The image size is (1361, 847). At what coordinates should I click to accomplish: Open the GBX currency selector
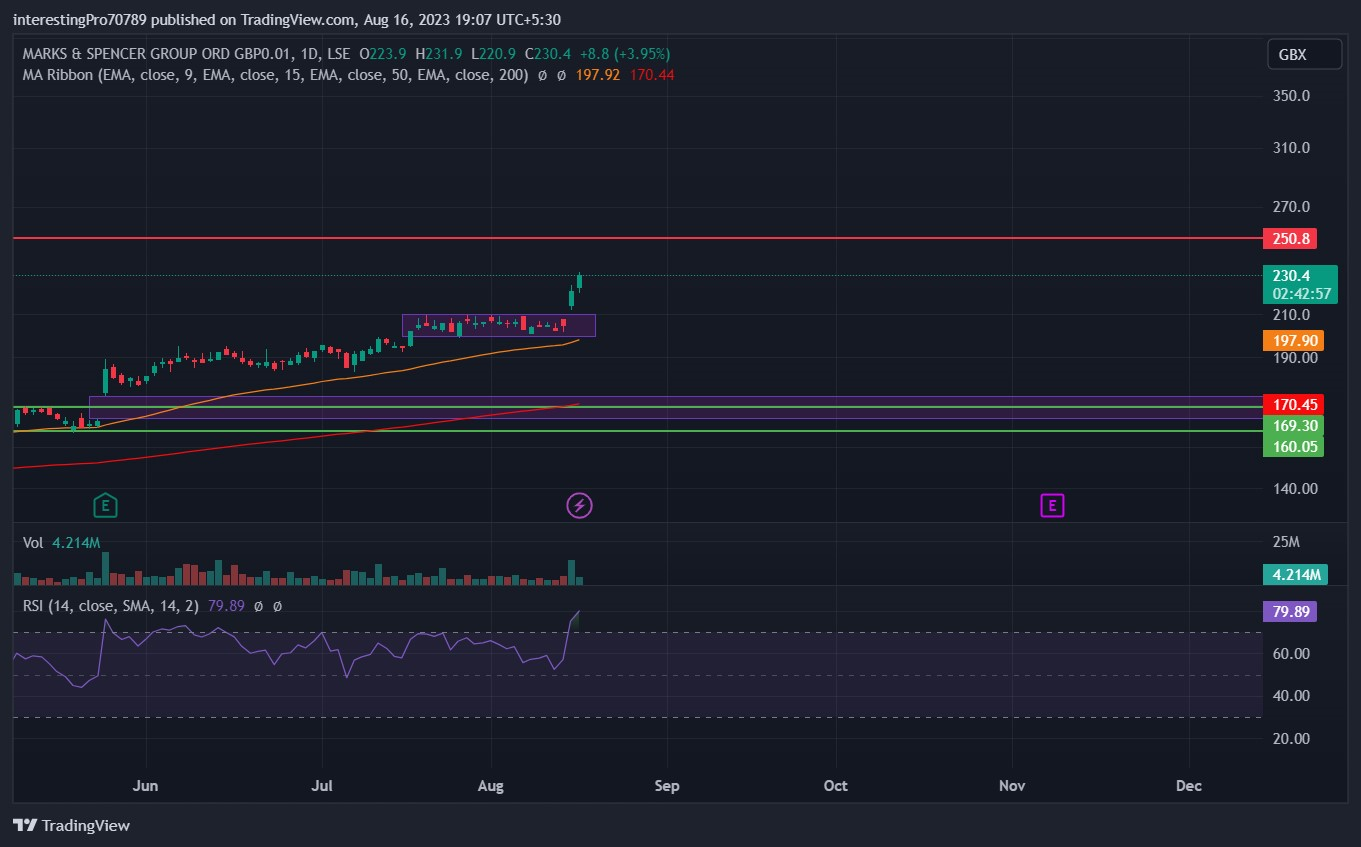point(1304,55)
